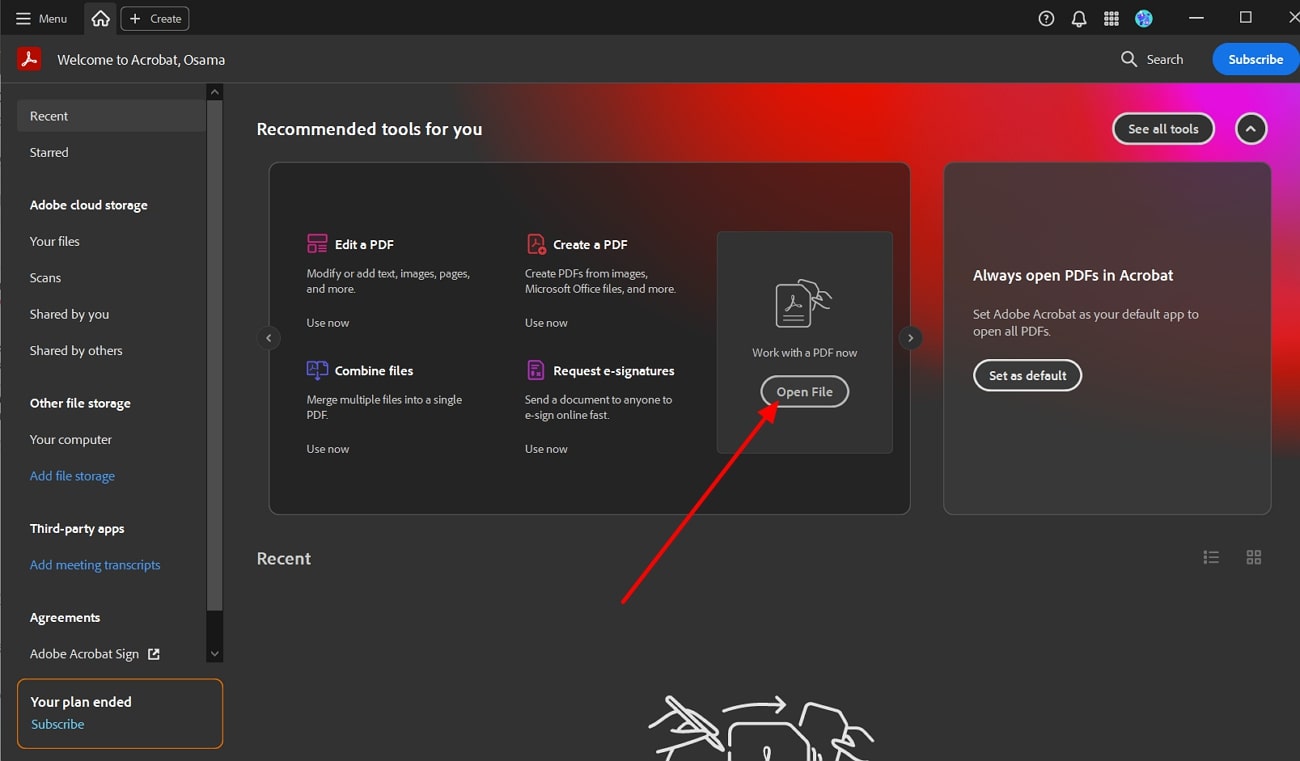1300x761 pixels.
Task: Open Shared by others
Action: [76, 350]
